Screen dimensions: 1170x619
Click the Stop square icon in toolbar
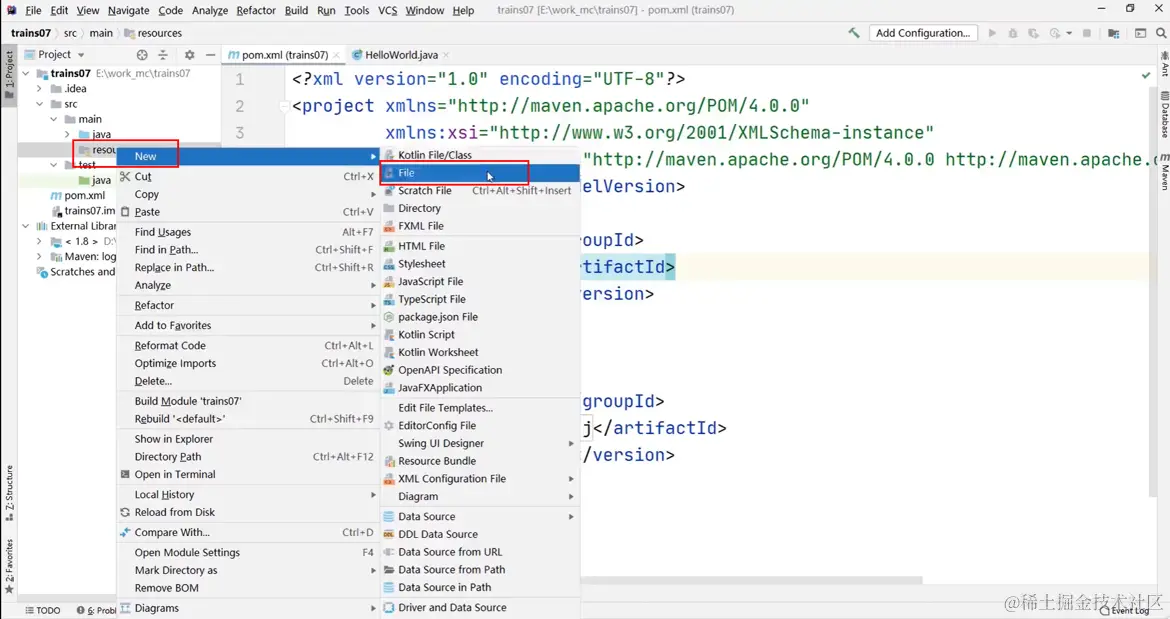click(1087, 33)
